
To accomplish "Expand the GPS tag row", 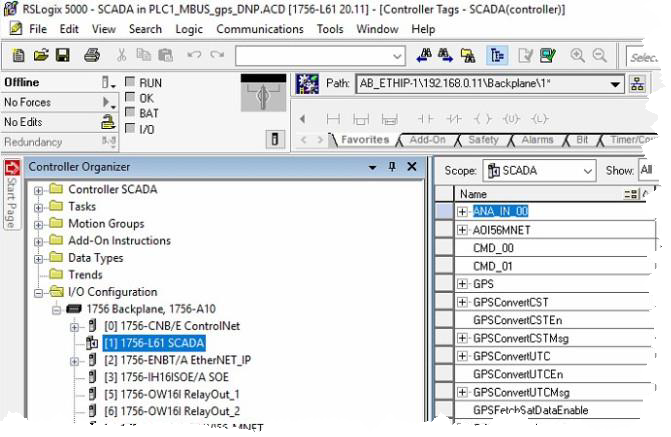I will coord(462,284).
